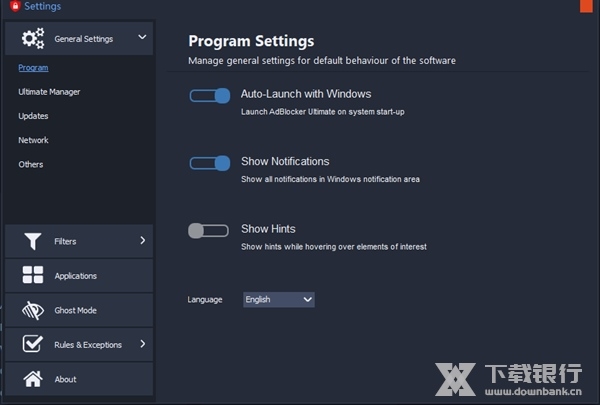Close the Settings window
Screen dimensions: 600x405
click(x=585, y=6)
